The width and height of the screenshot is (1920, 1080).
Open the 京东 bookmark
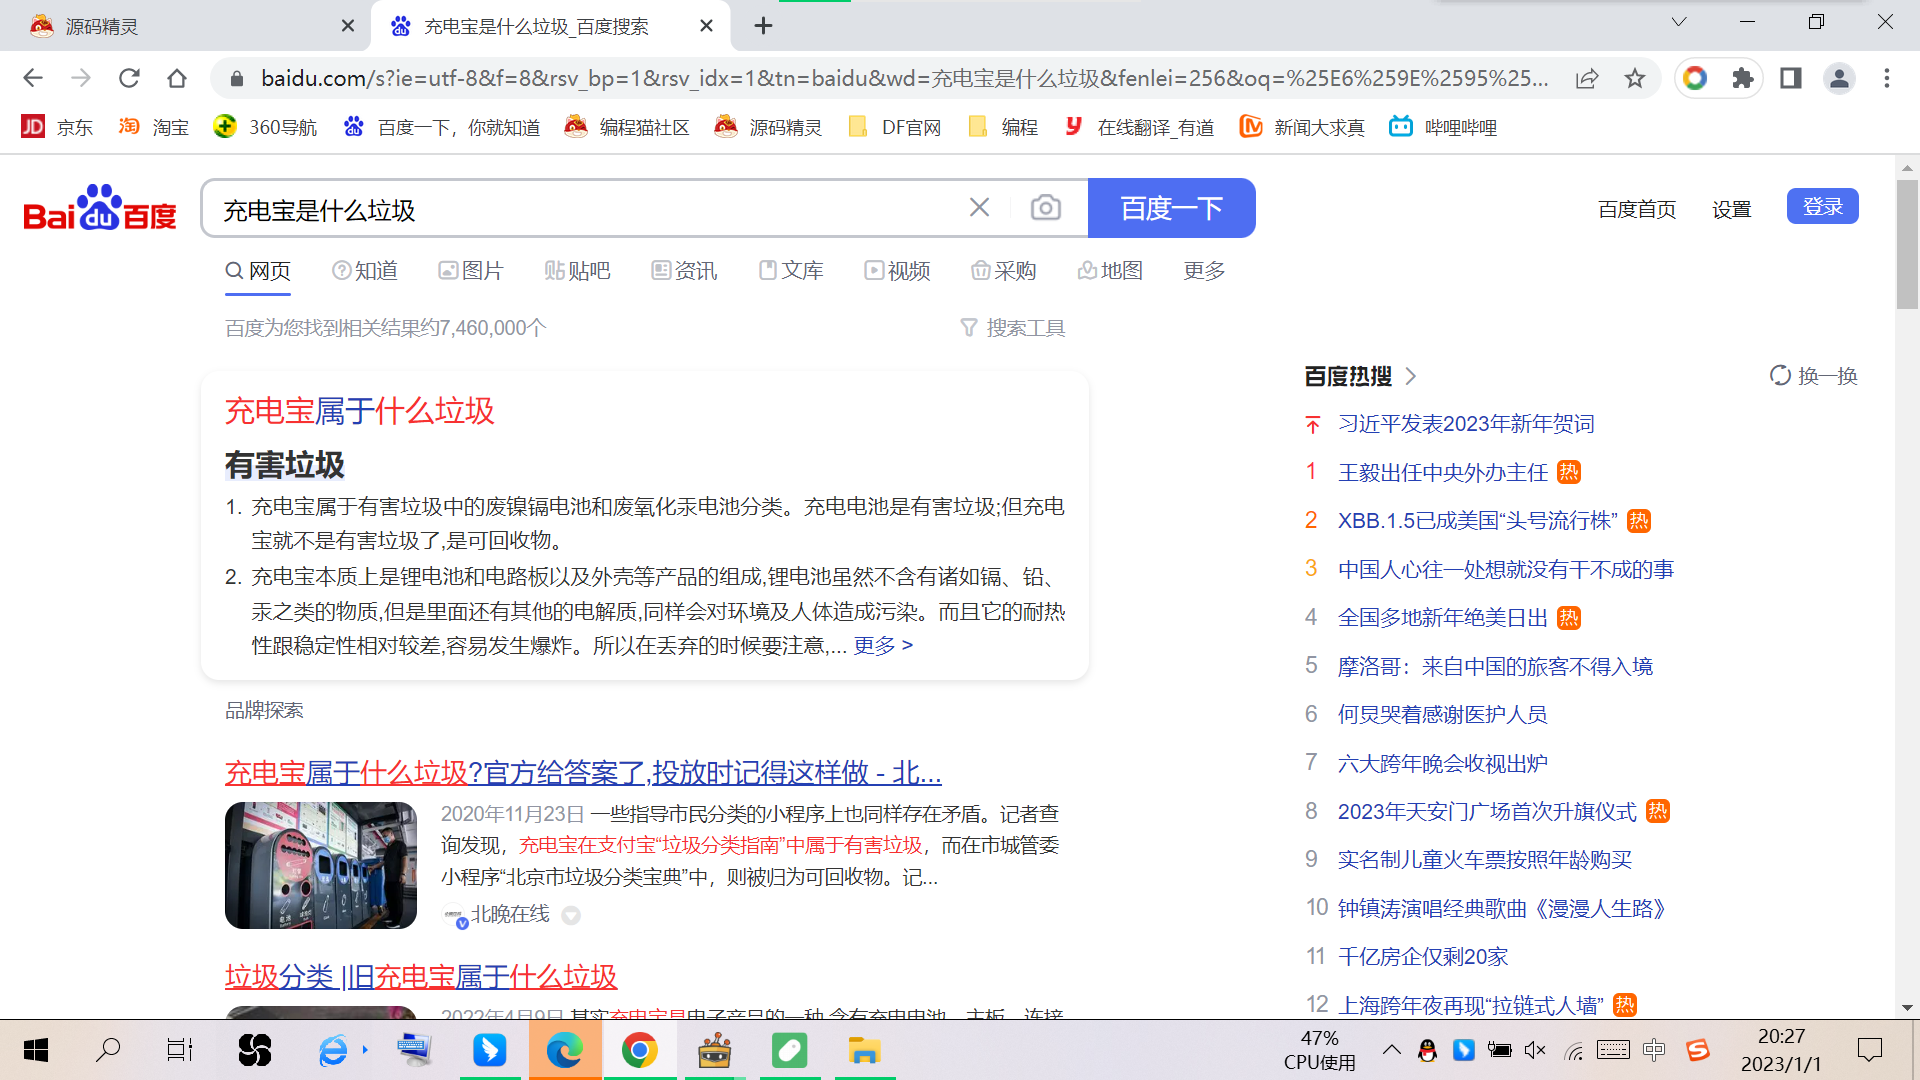(x=57, y=127)
